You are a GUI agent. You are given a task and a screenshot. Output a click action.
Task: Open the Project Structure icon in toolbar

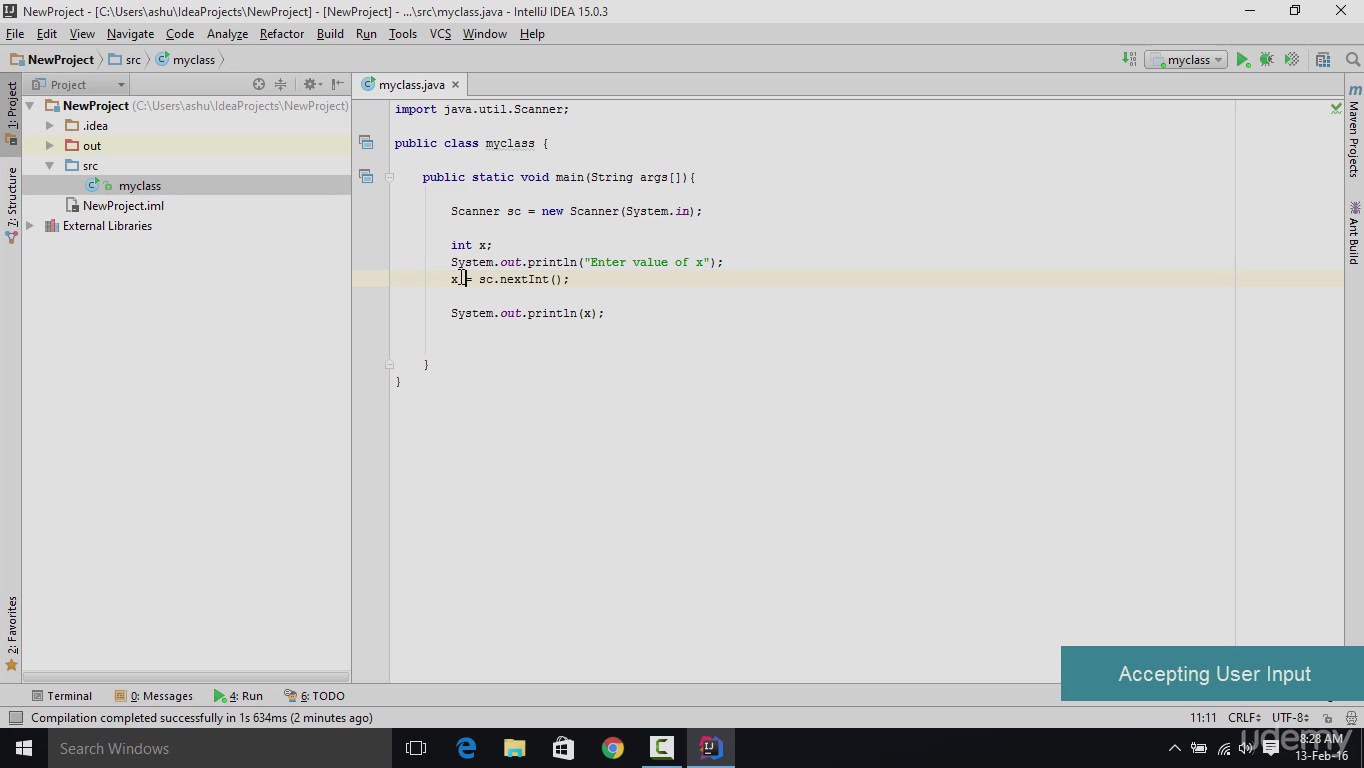[x=1323, y=60]
